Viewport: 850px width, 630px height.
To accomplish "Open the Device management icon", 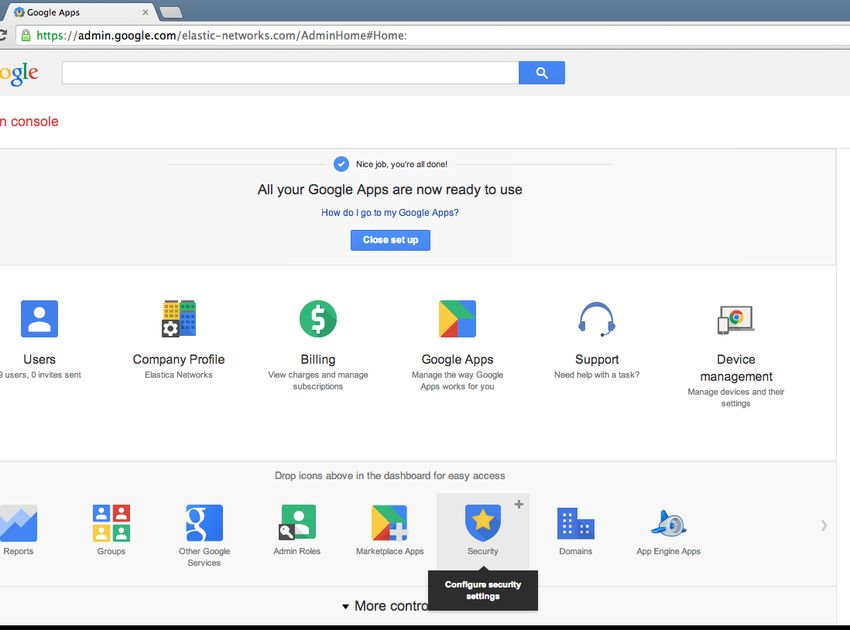I will coord(736,319).
